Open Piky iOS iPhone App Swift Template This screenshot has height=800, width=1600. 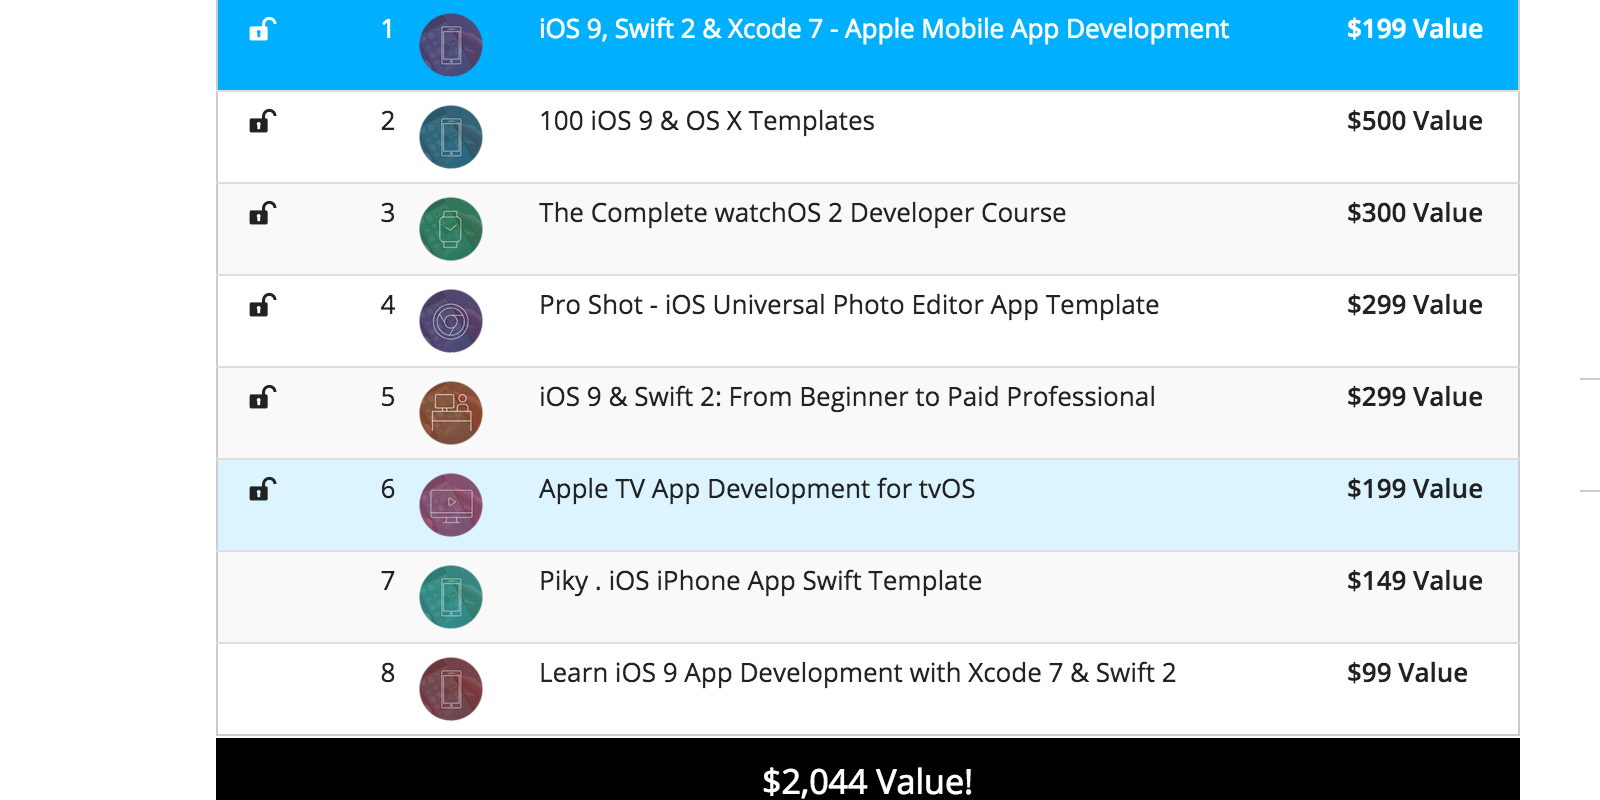761,581
